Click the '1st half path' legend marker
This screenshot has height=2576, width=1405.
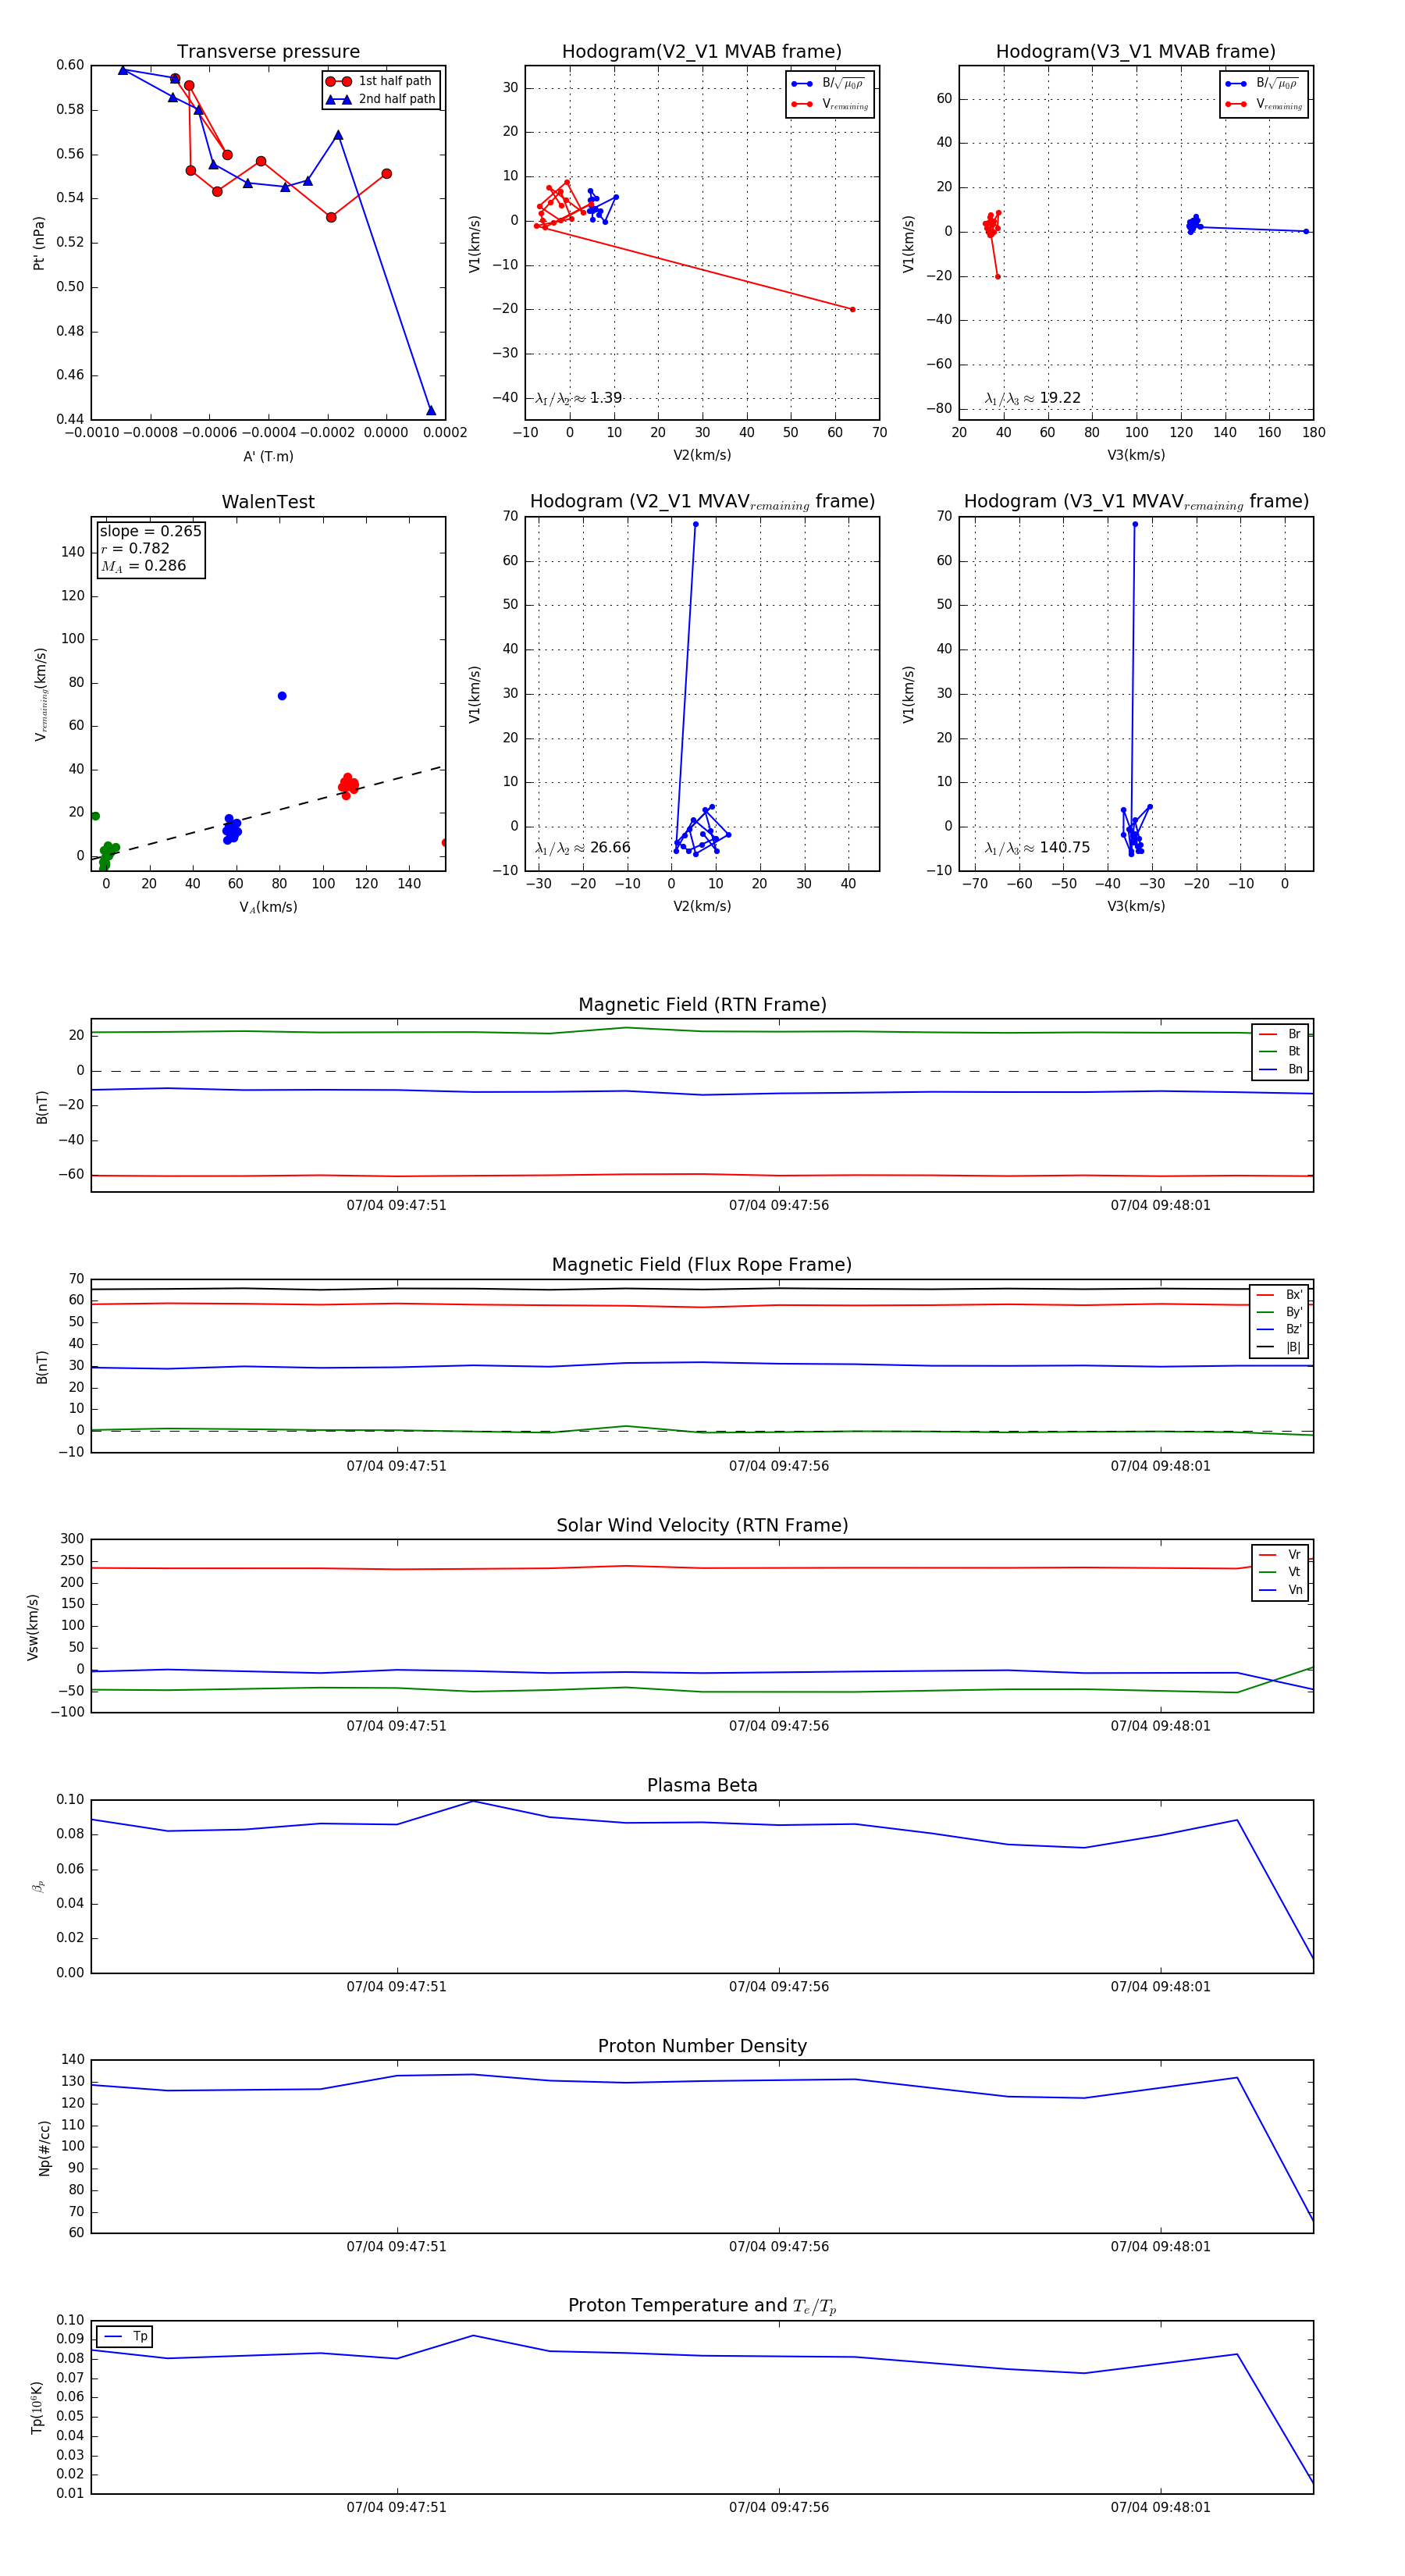(x=338, y=81)
